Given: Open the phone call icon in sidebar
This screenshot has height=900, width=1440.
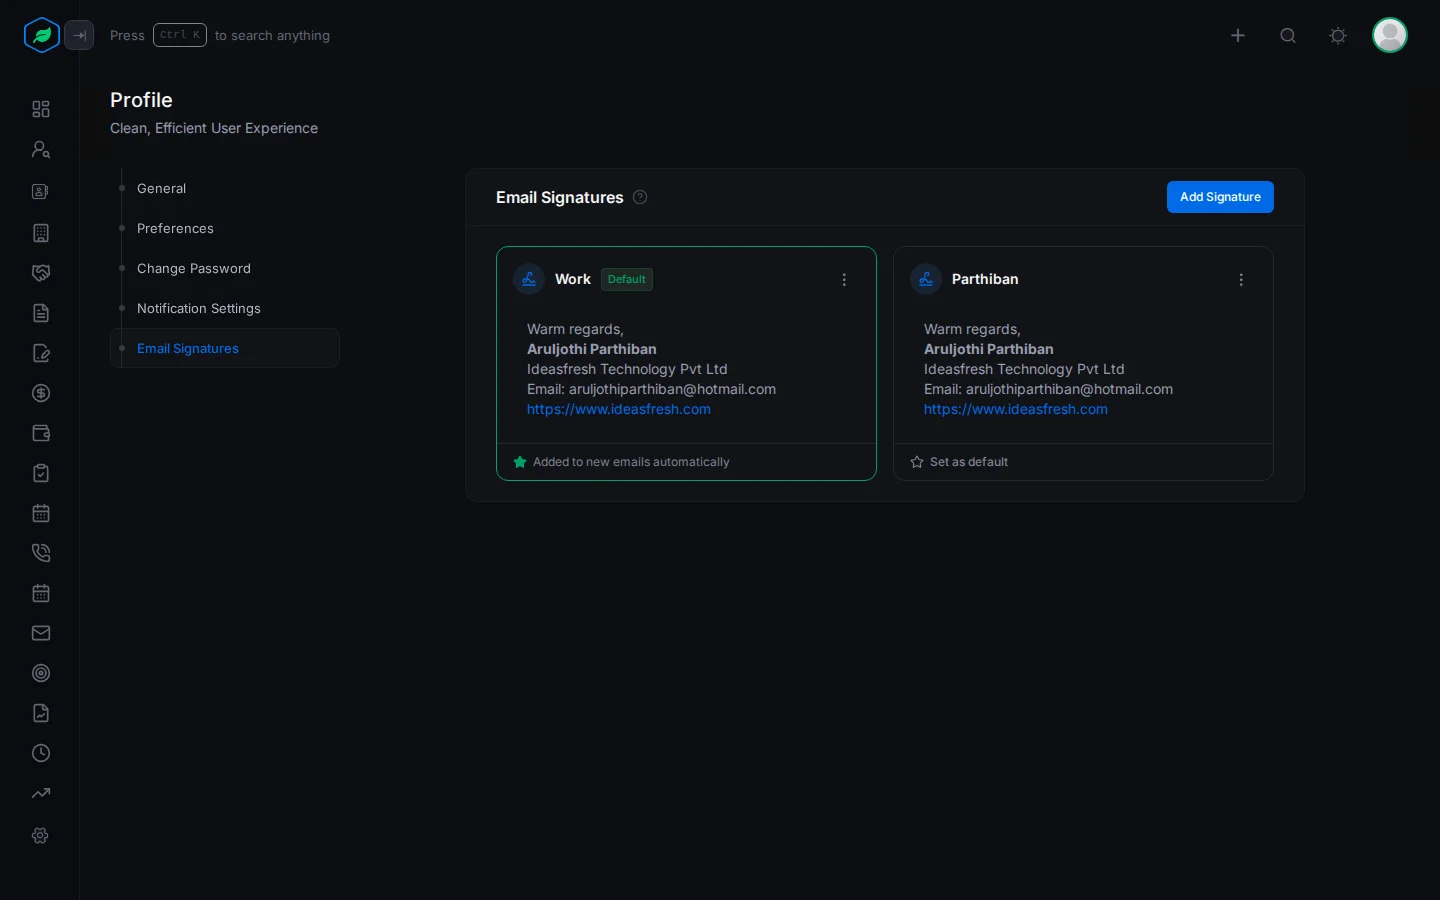Looking at the screenshot, I should pyautogui.click(x=41, y=553).
